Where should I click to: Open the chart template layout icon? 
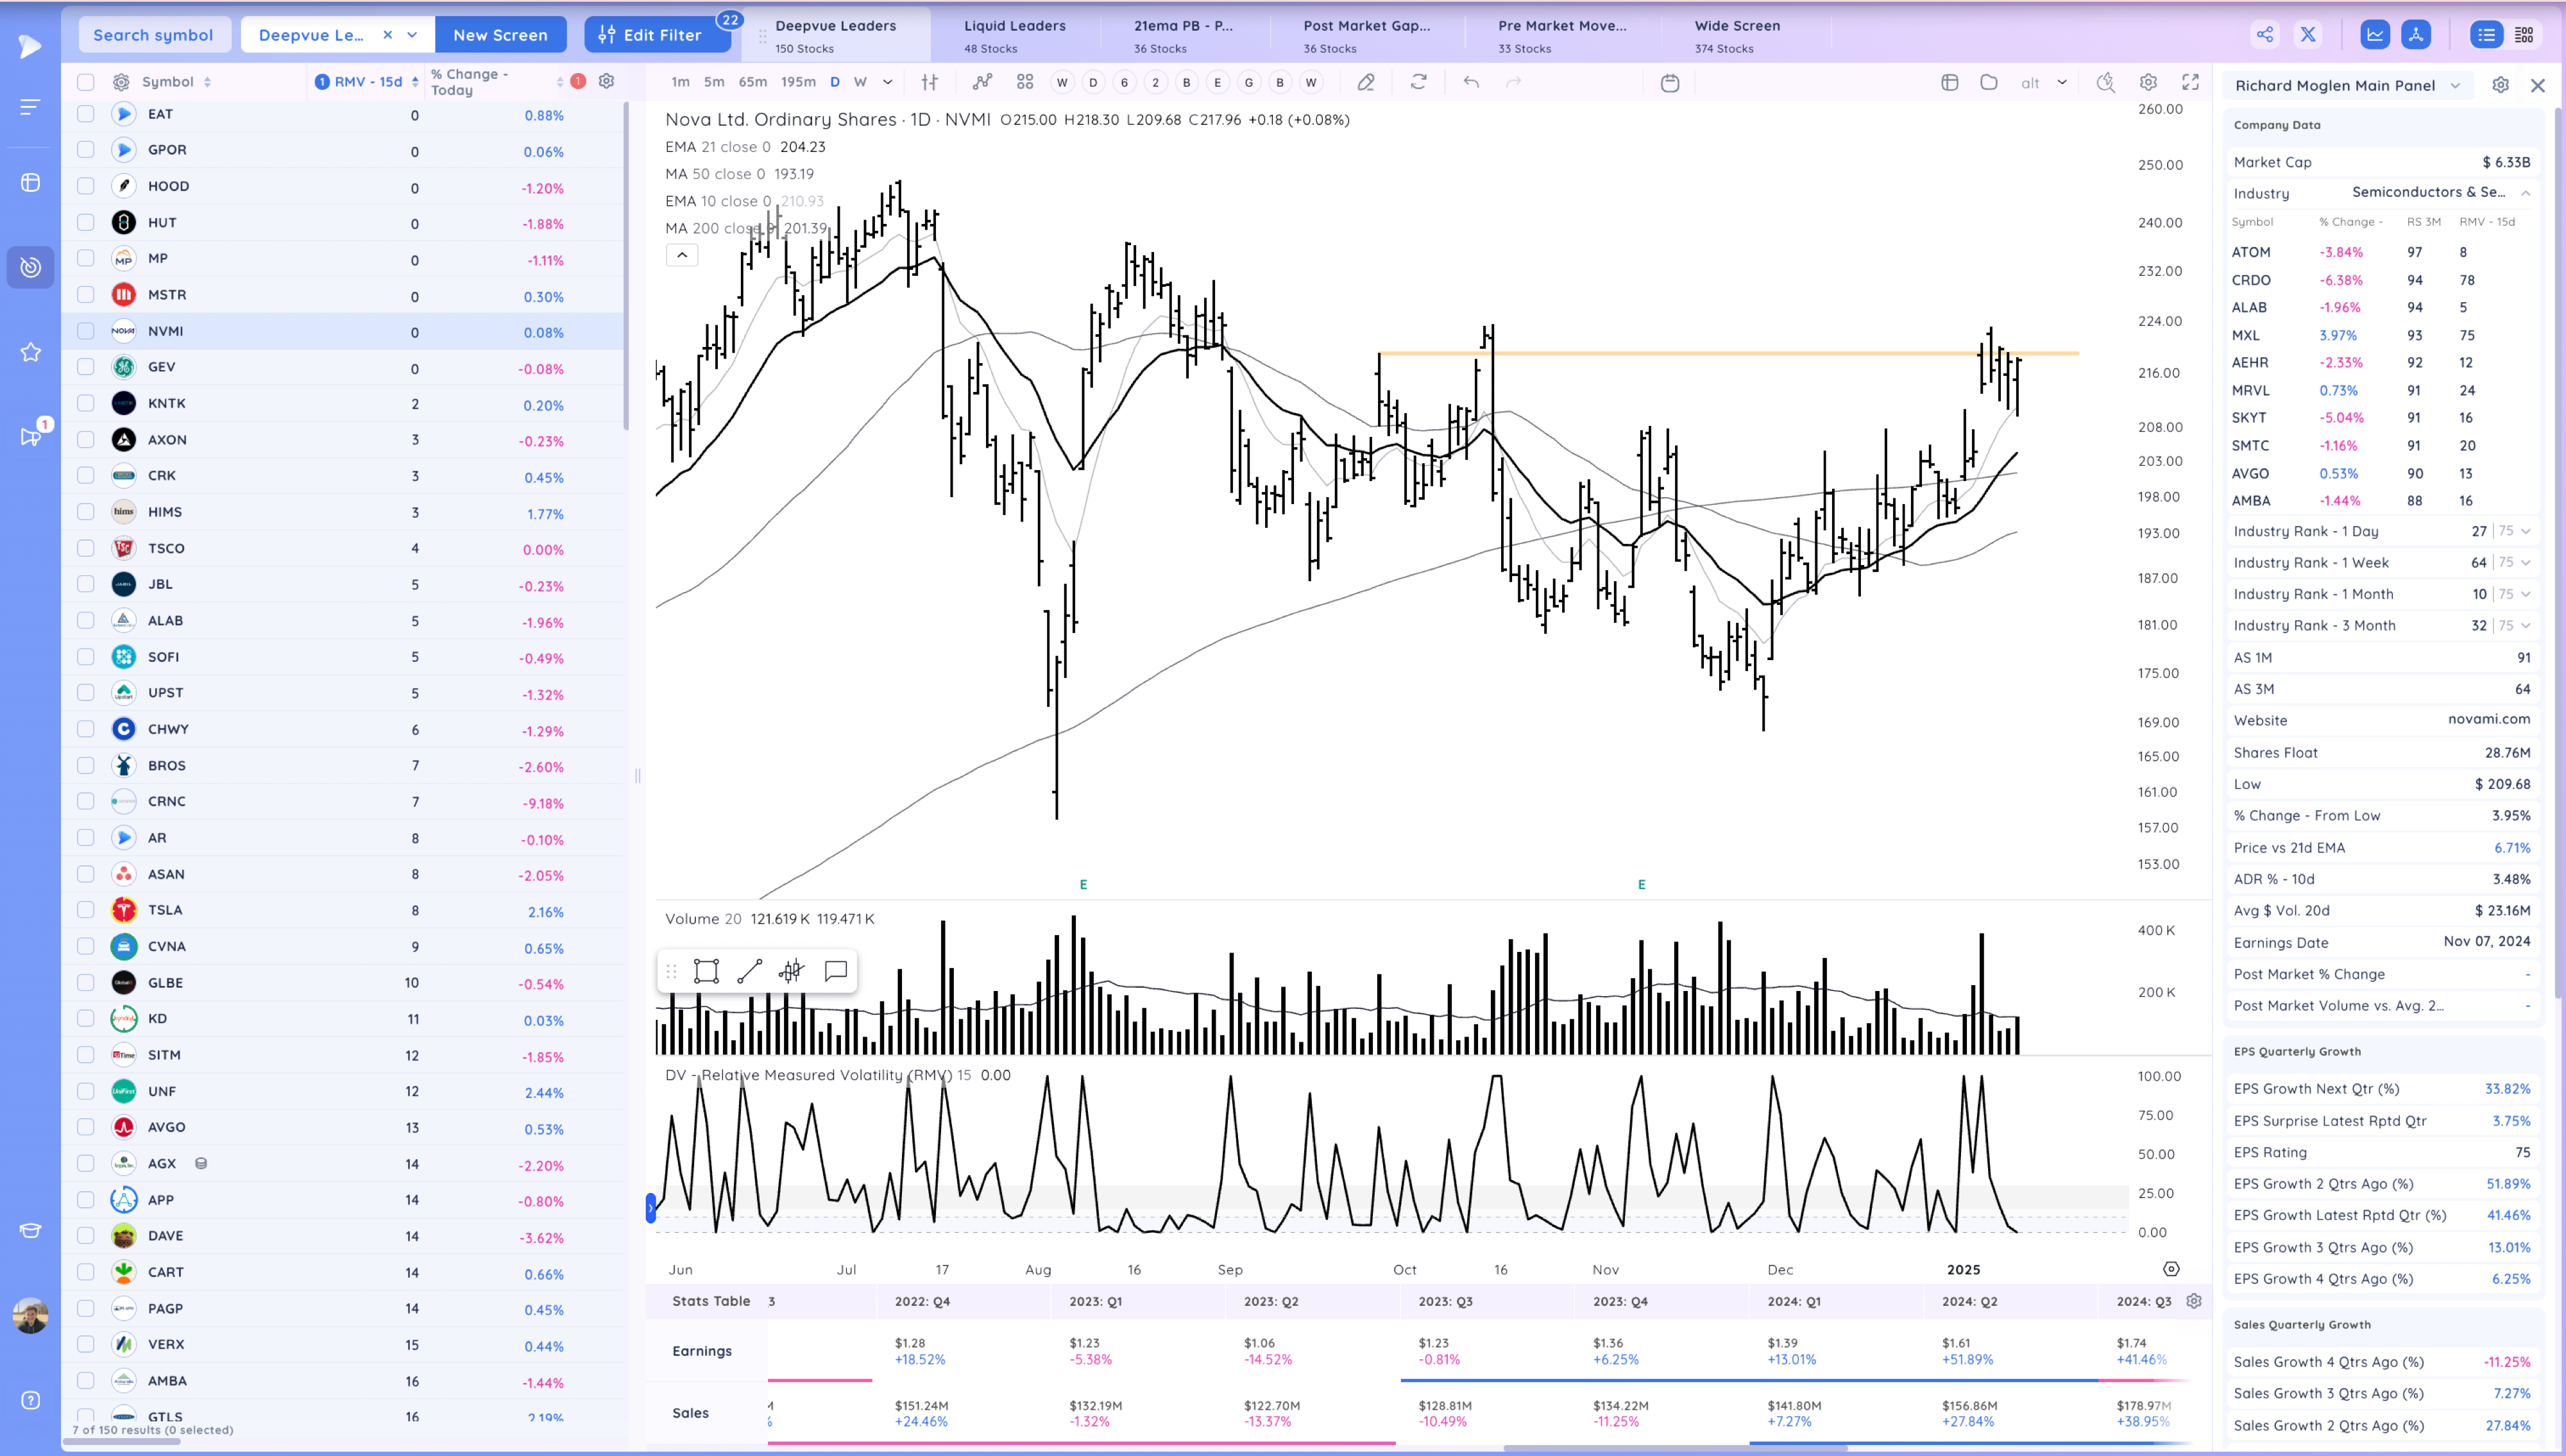pyautogui.click(x=1949, y=82)
